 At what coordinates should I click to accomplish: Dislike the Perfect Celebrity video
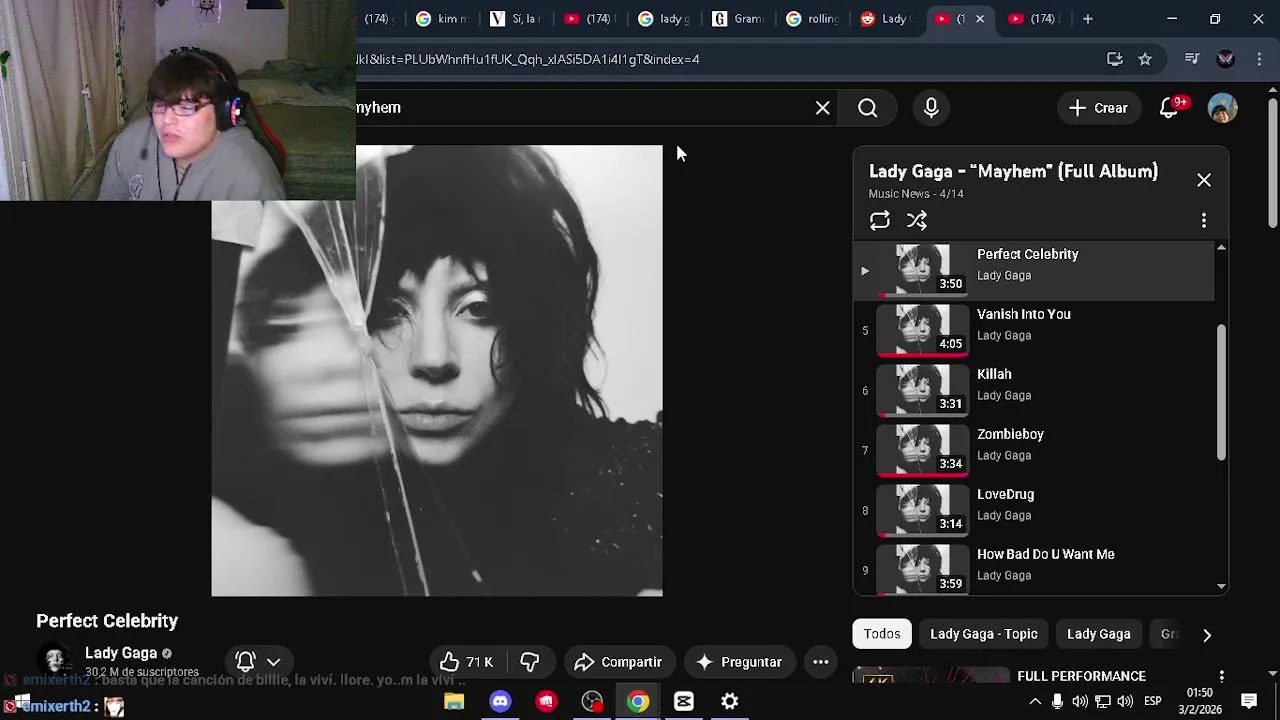click(530, 662)
